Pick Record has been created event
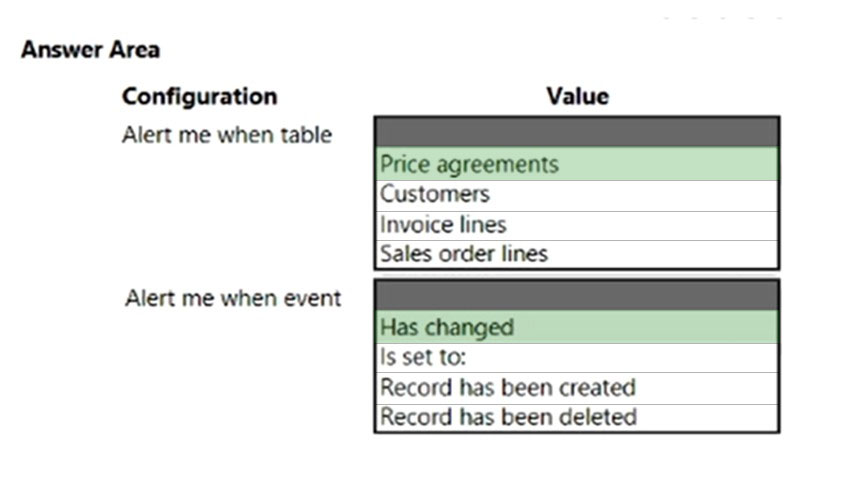The image size is (844, 503). click(x=576, y=388)
